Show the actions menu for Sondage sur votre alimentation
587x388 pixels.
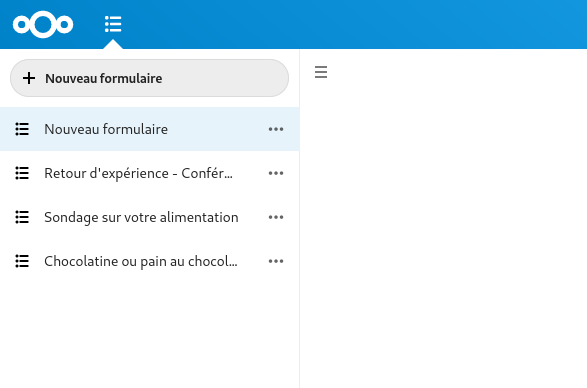[276, 217]
